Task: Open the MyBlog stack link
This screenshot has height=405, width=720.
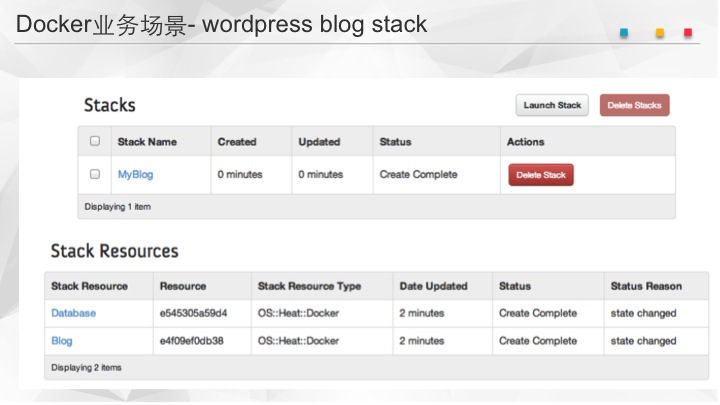Action: (135, 174)
